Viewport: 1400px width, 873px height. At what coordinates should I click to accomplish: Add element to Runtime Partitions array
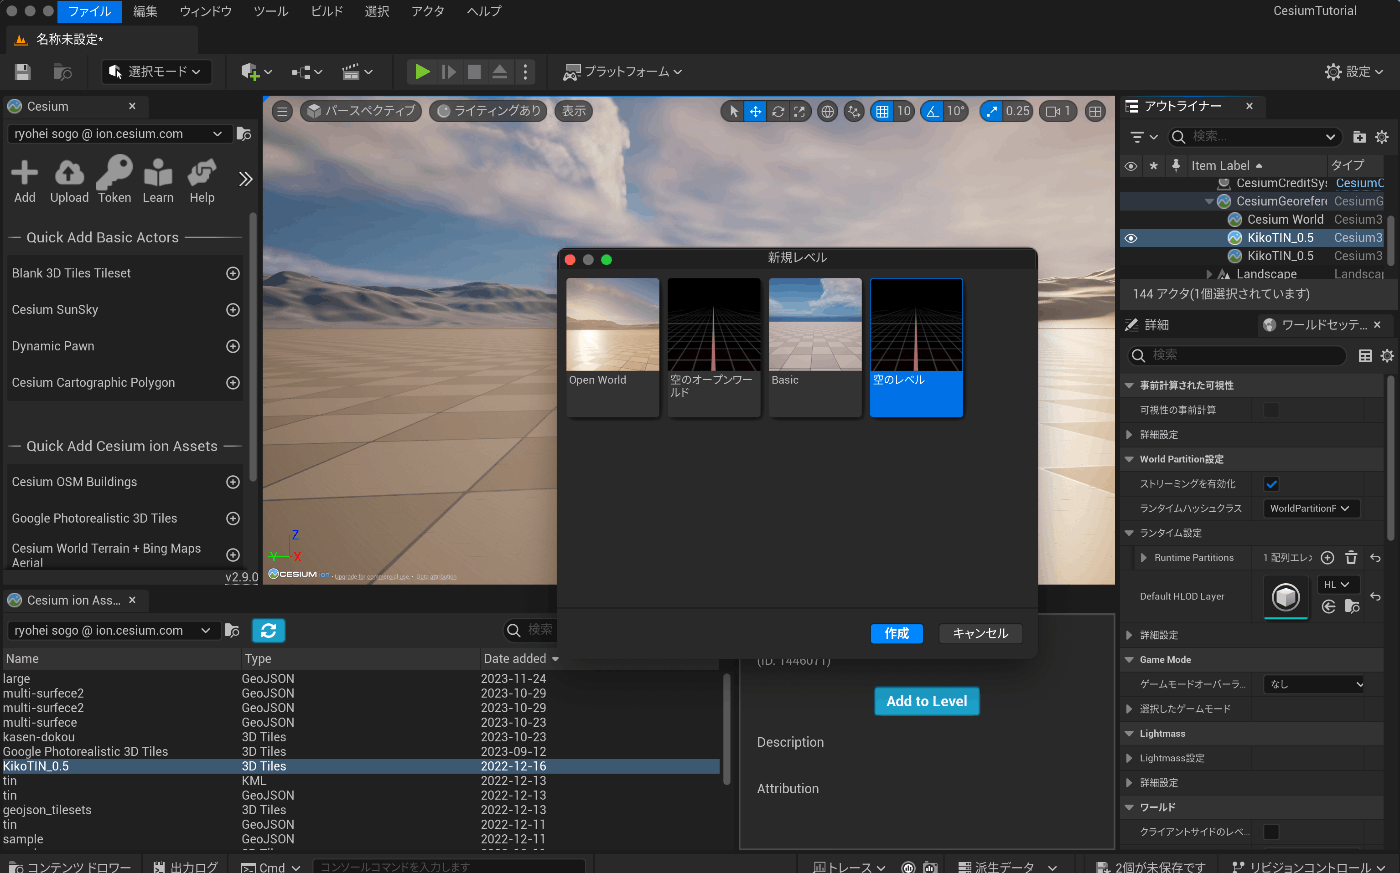click(1327, 558)
